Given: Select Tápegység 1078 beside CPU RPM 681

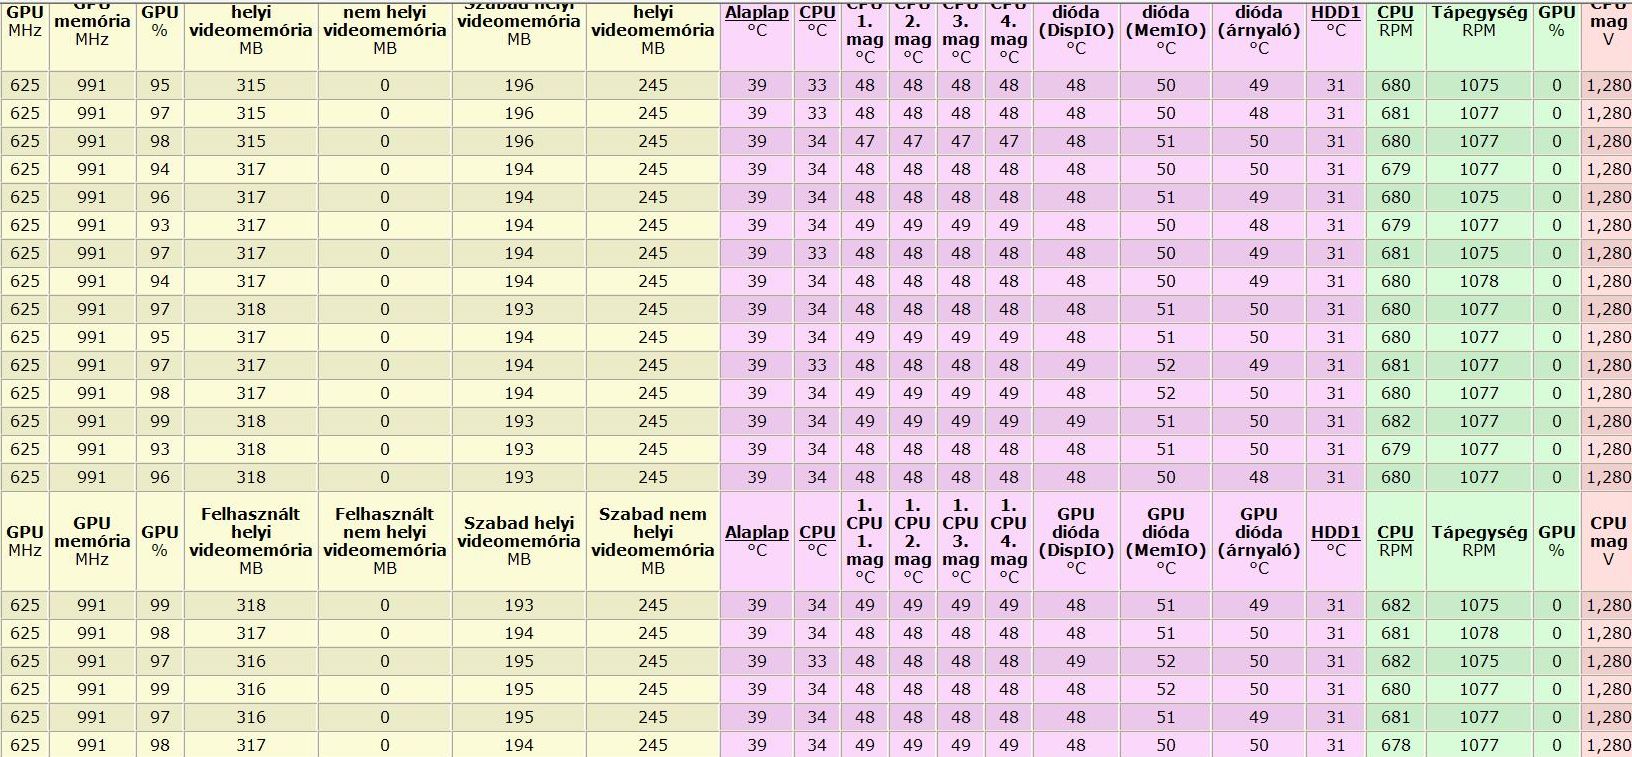Looking at the screenshot, I should [1479, 633].
